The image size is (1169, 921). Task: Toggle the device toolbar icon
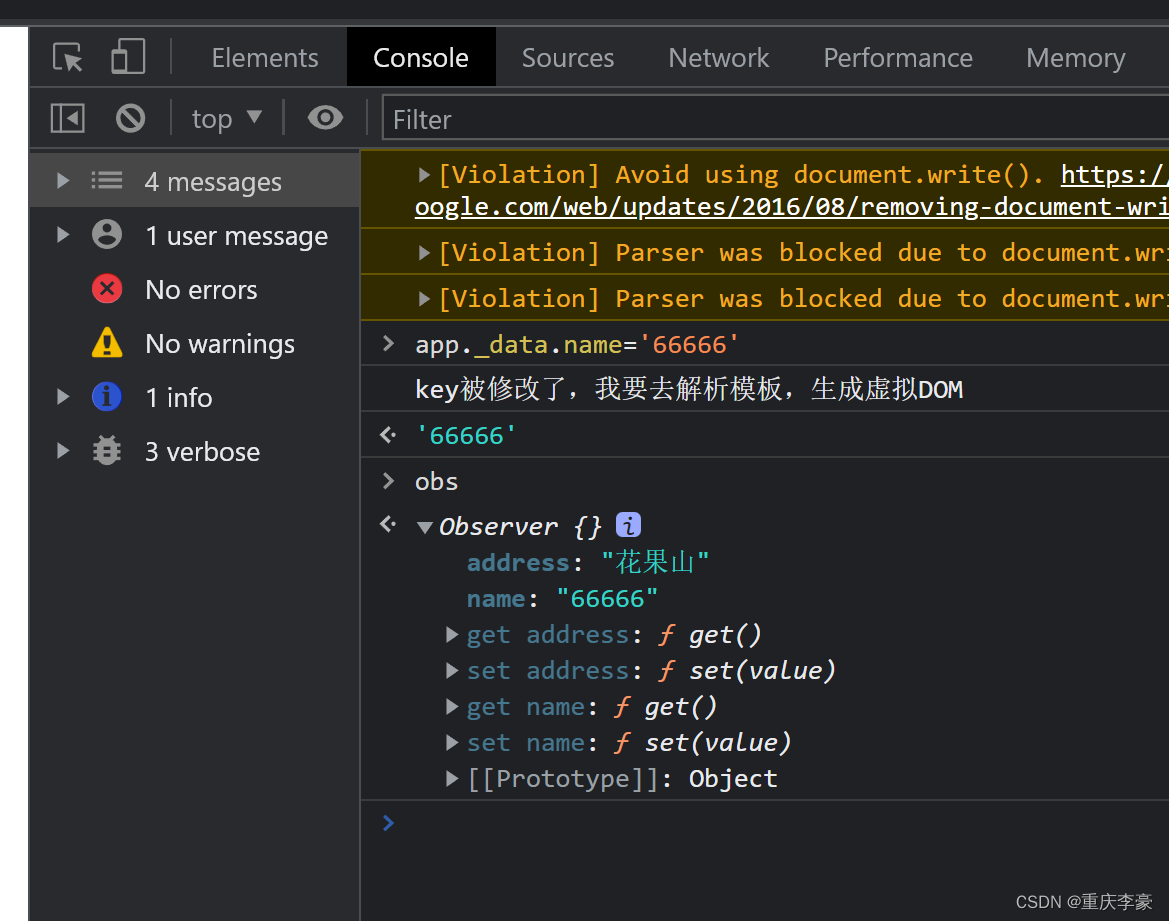coord(128,57)
